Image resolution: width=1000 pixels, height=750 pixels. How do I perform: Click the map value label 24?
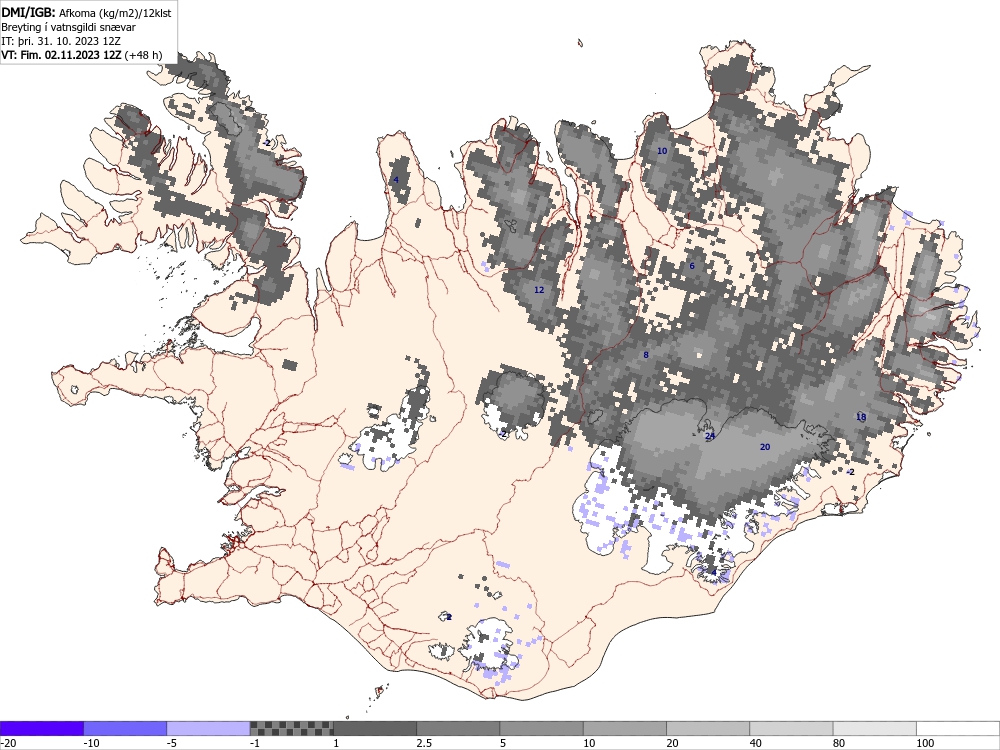tap(710, 436)
